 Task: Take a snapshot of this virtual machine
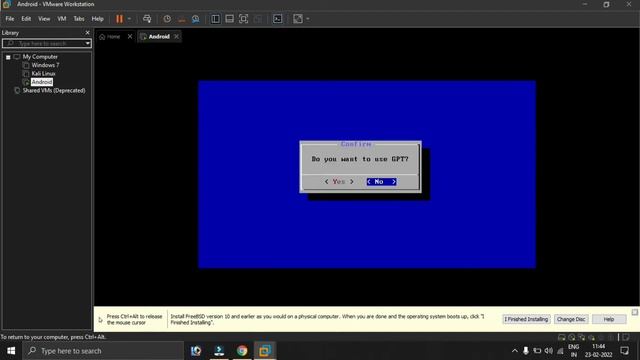tap(167, 19)
